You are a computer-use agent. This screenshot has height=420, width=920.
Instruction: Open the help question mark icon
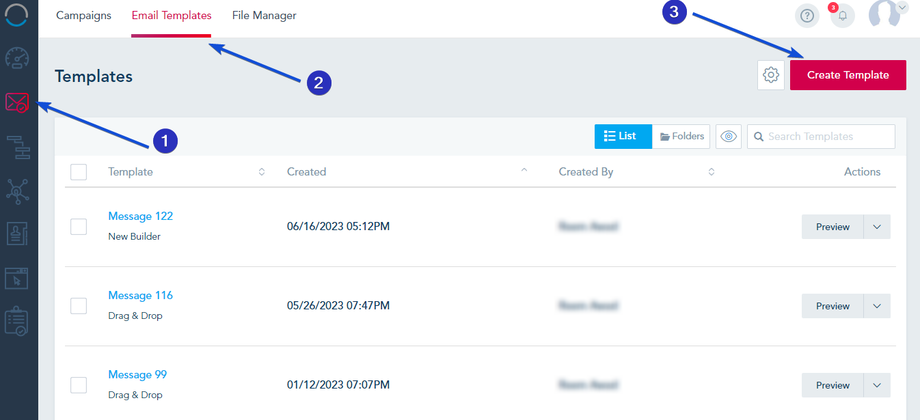[x=807, y=16]
